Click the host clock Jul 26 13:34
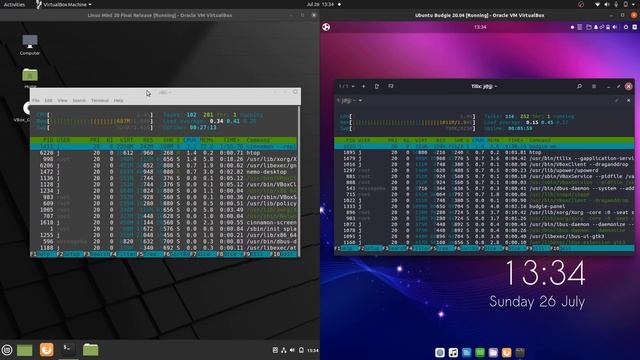The width and height of the screenshot is (640, 360). (320, 4)
